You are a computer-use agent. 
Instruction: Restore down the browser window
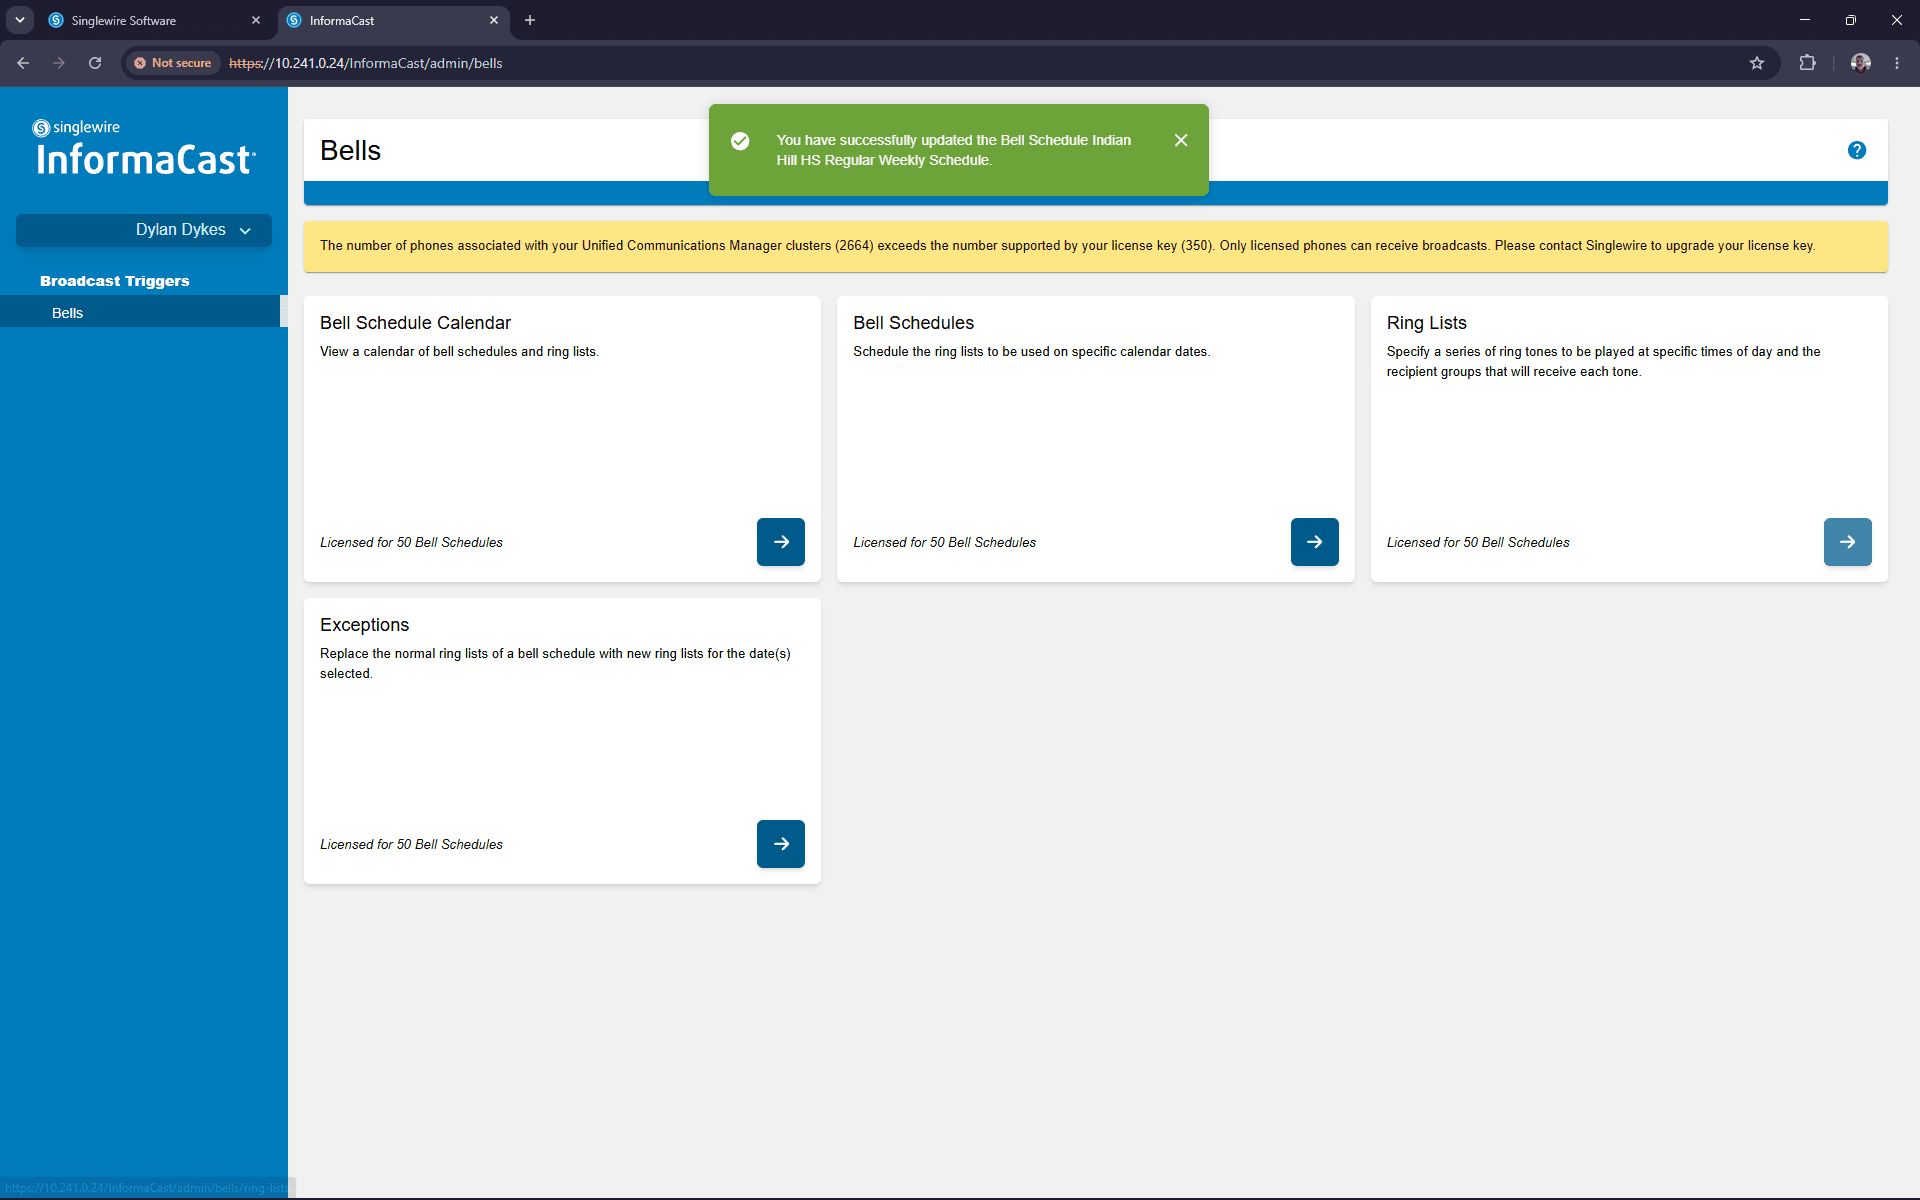click(1851, 20)
